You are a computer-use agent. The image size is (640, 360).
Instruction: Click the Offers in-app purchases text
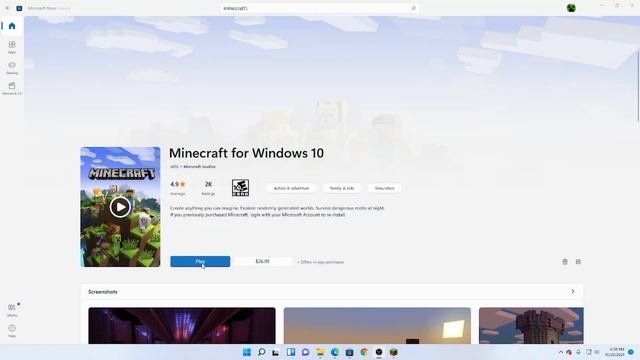point(321,262)
